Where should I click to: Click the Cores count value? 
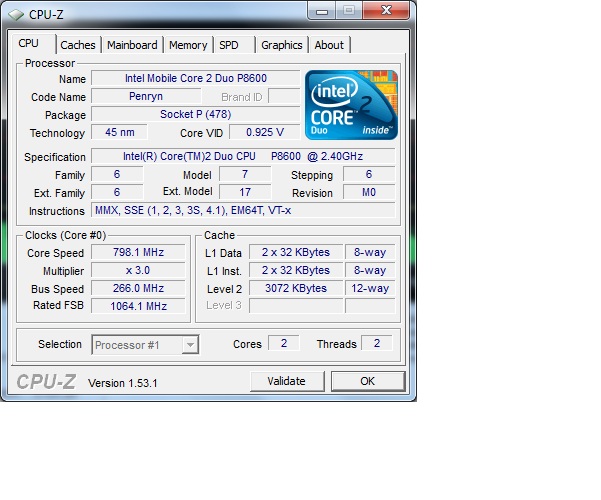(284, 343)
